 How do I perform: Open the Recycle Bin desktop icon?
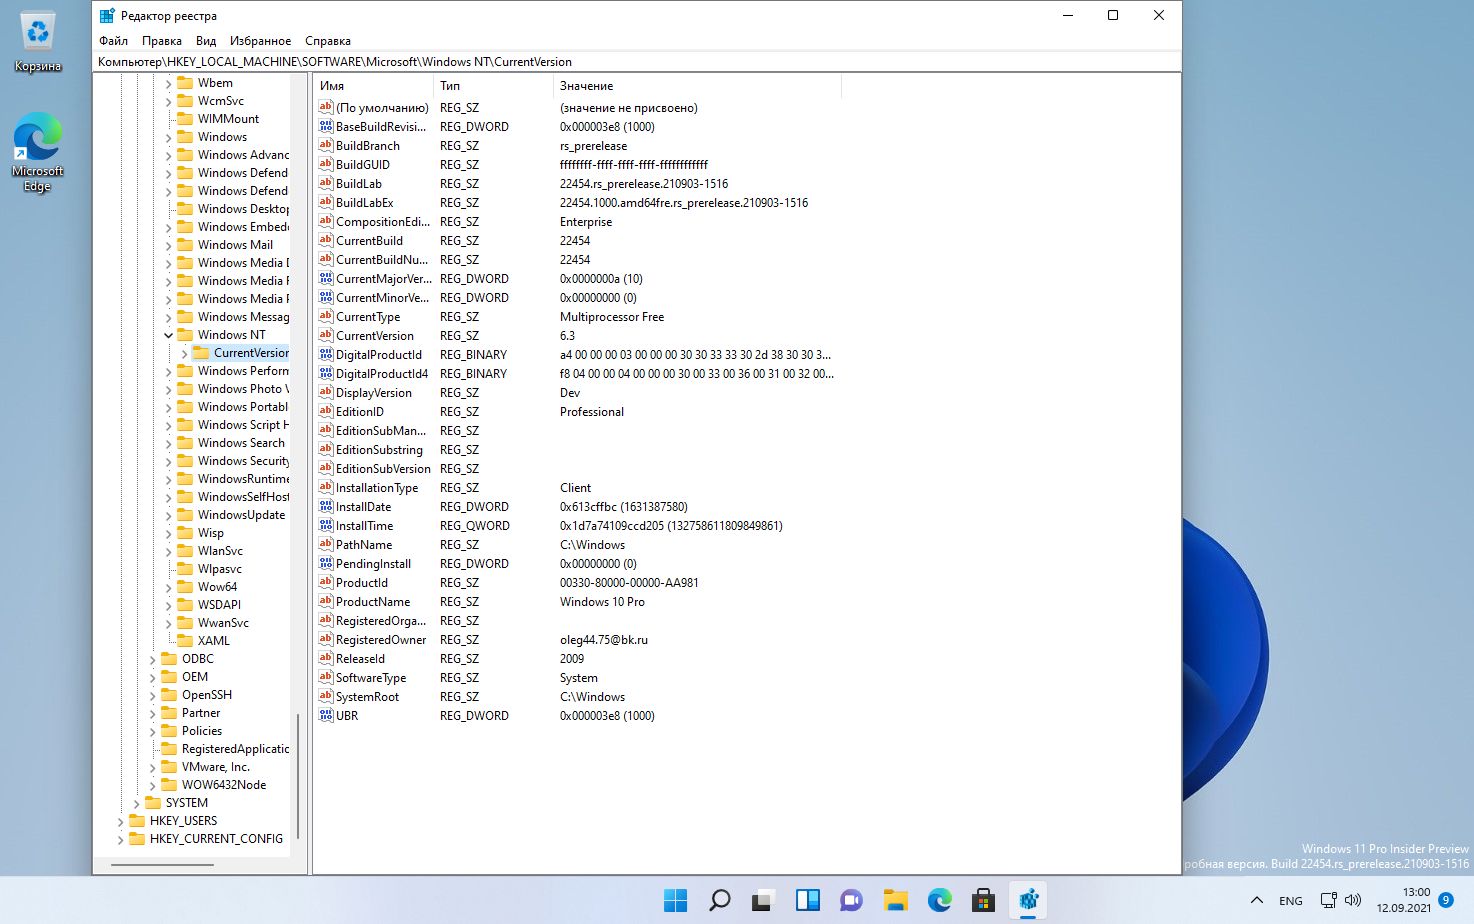[38, 42]
